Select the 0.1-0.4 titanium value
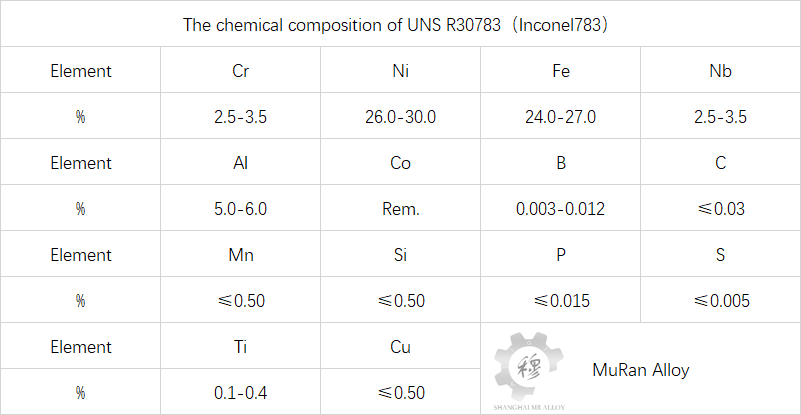801x415 pixels. coord(240,393)
